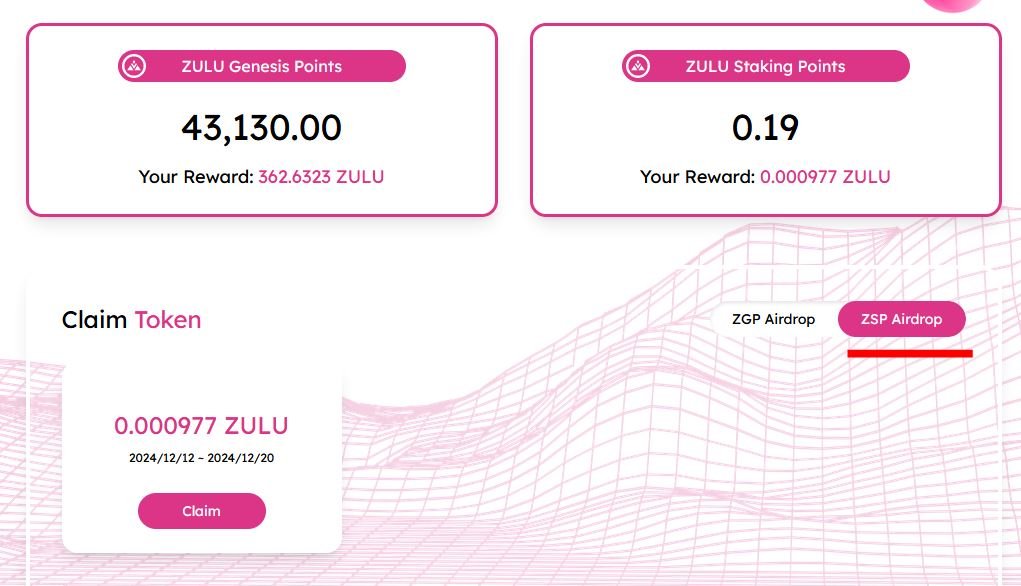The image size is (1021, 586).
Task: Click the Claim Token heading
Action: coord(131,320)
